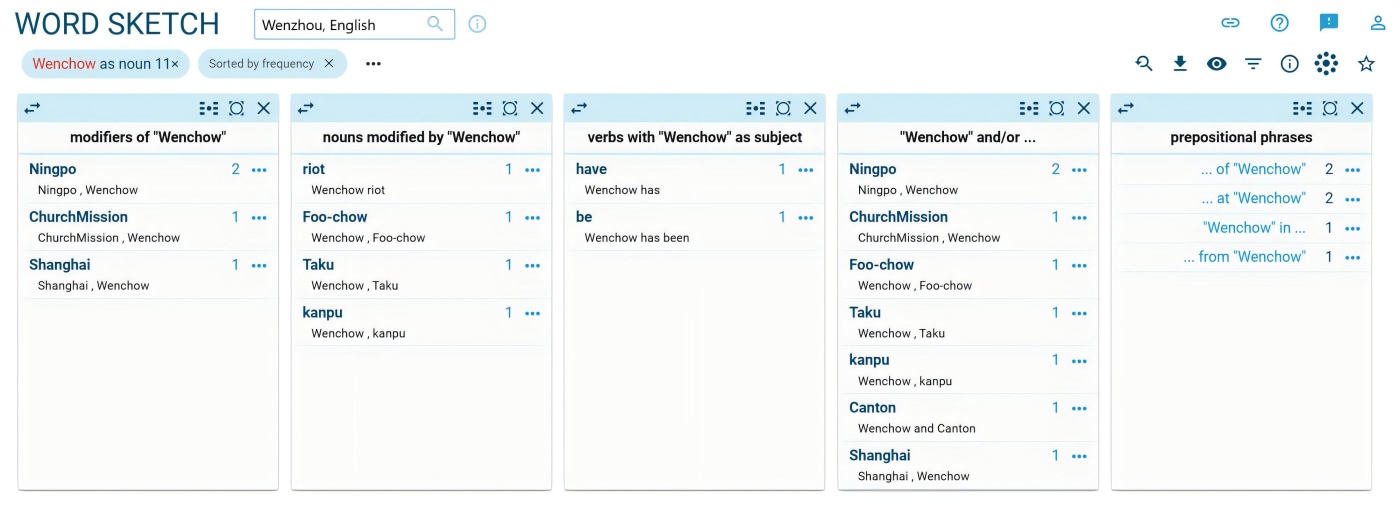Open the visualization dots circle icon
Screen dimensions: 1399x531
[x=1326, y=64]
